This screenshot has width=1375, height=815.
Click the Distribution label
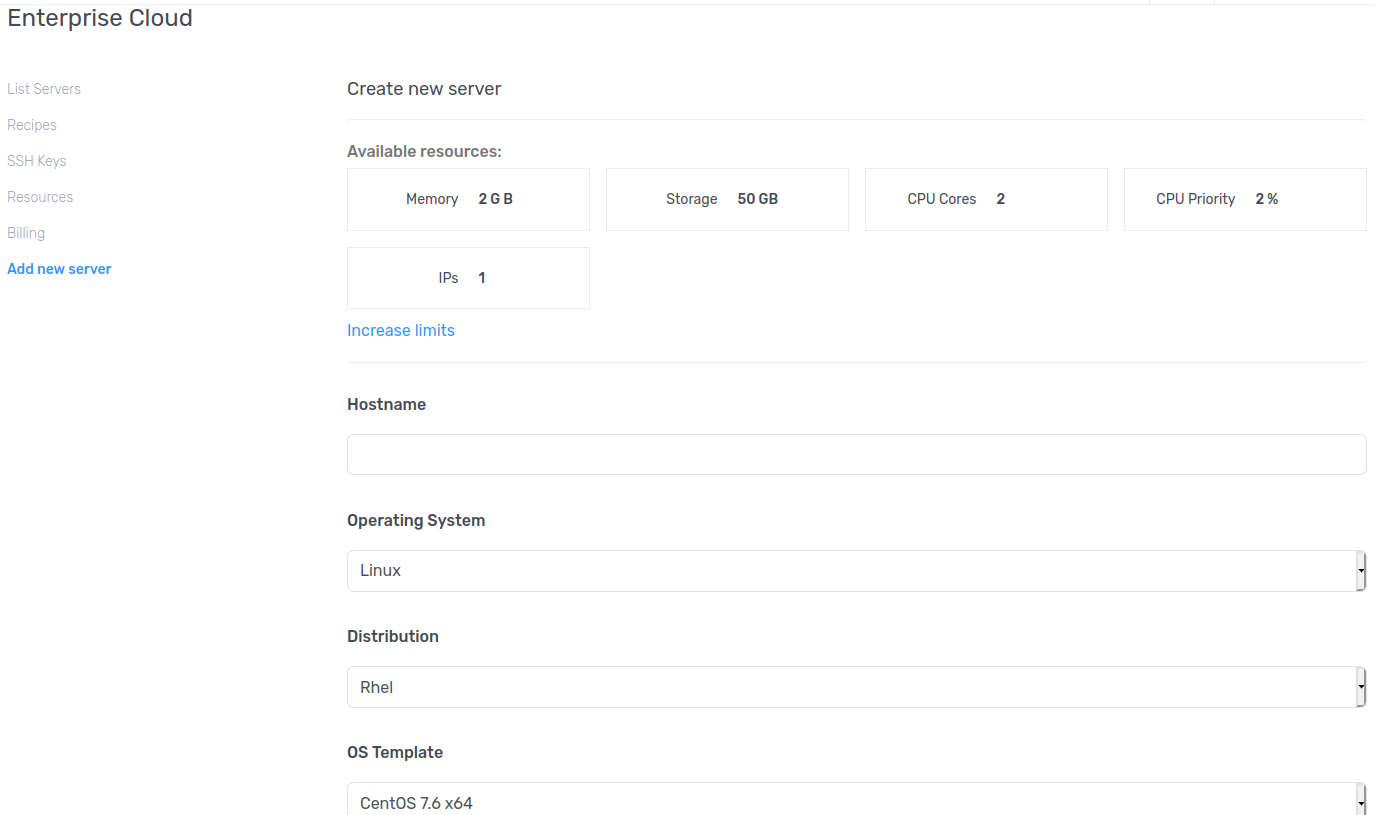click(393, 636)
